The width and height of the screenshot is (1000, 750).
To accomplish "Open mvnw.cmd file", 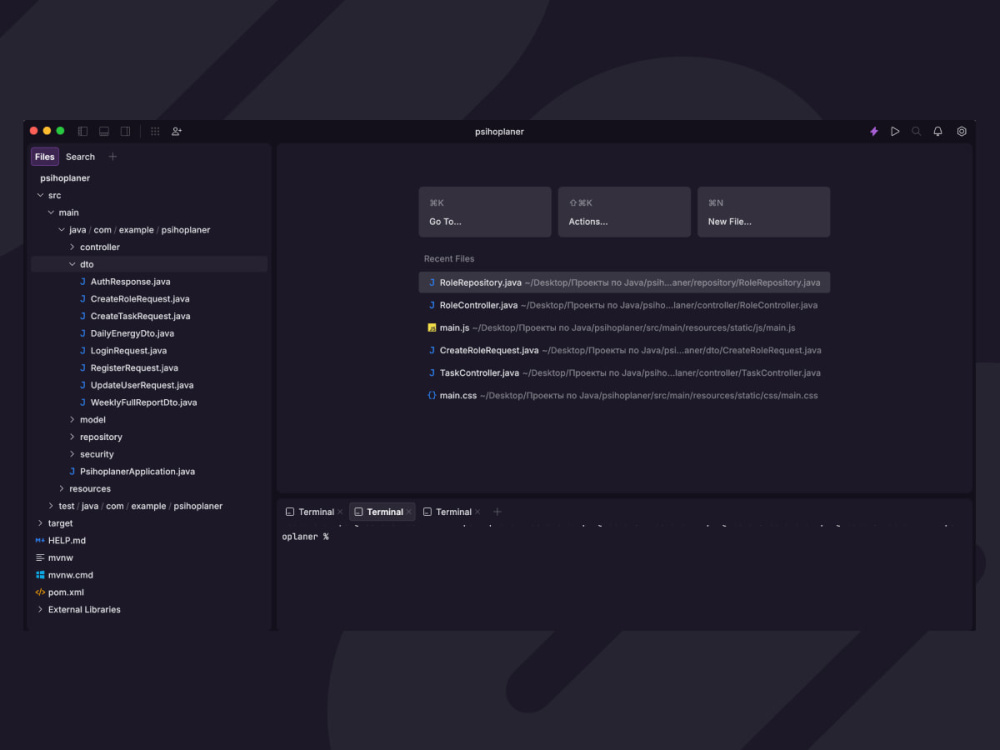I will coord(70,575).
